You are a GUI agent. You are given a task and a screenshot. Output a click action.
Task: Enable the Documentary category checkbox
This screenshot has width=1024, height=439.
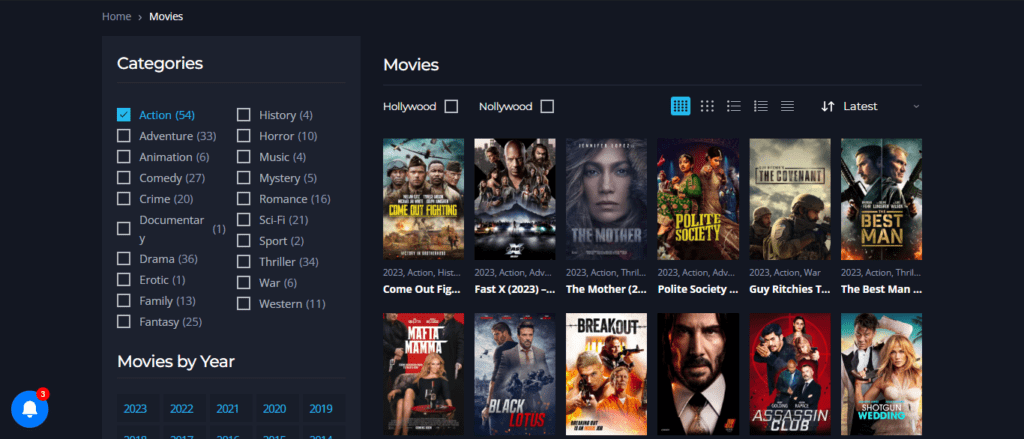123,229
